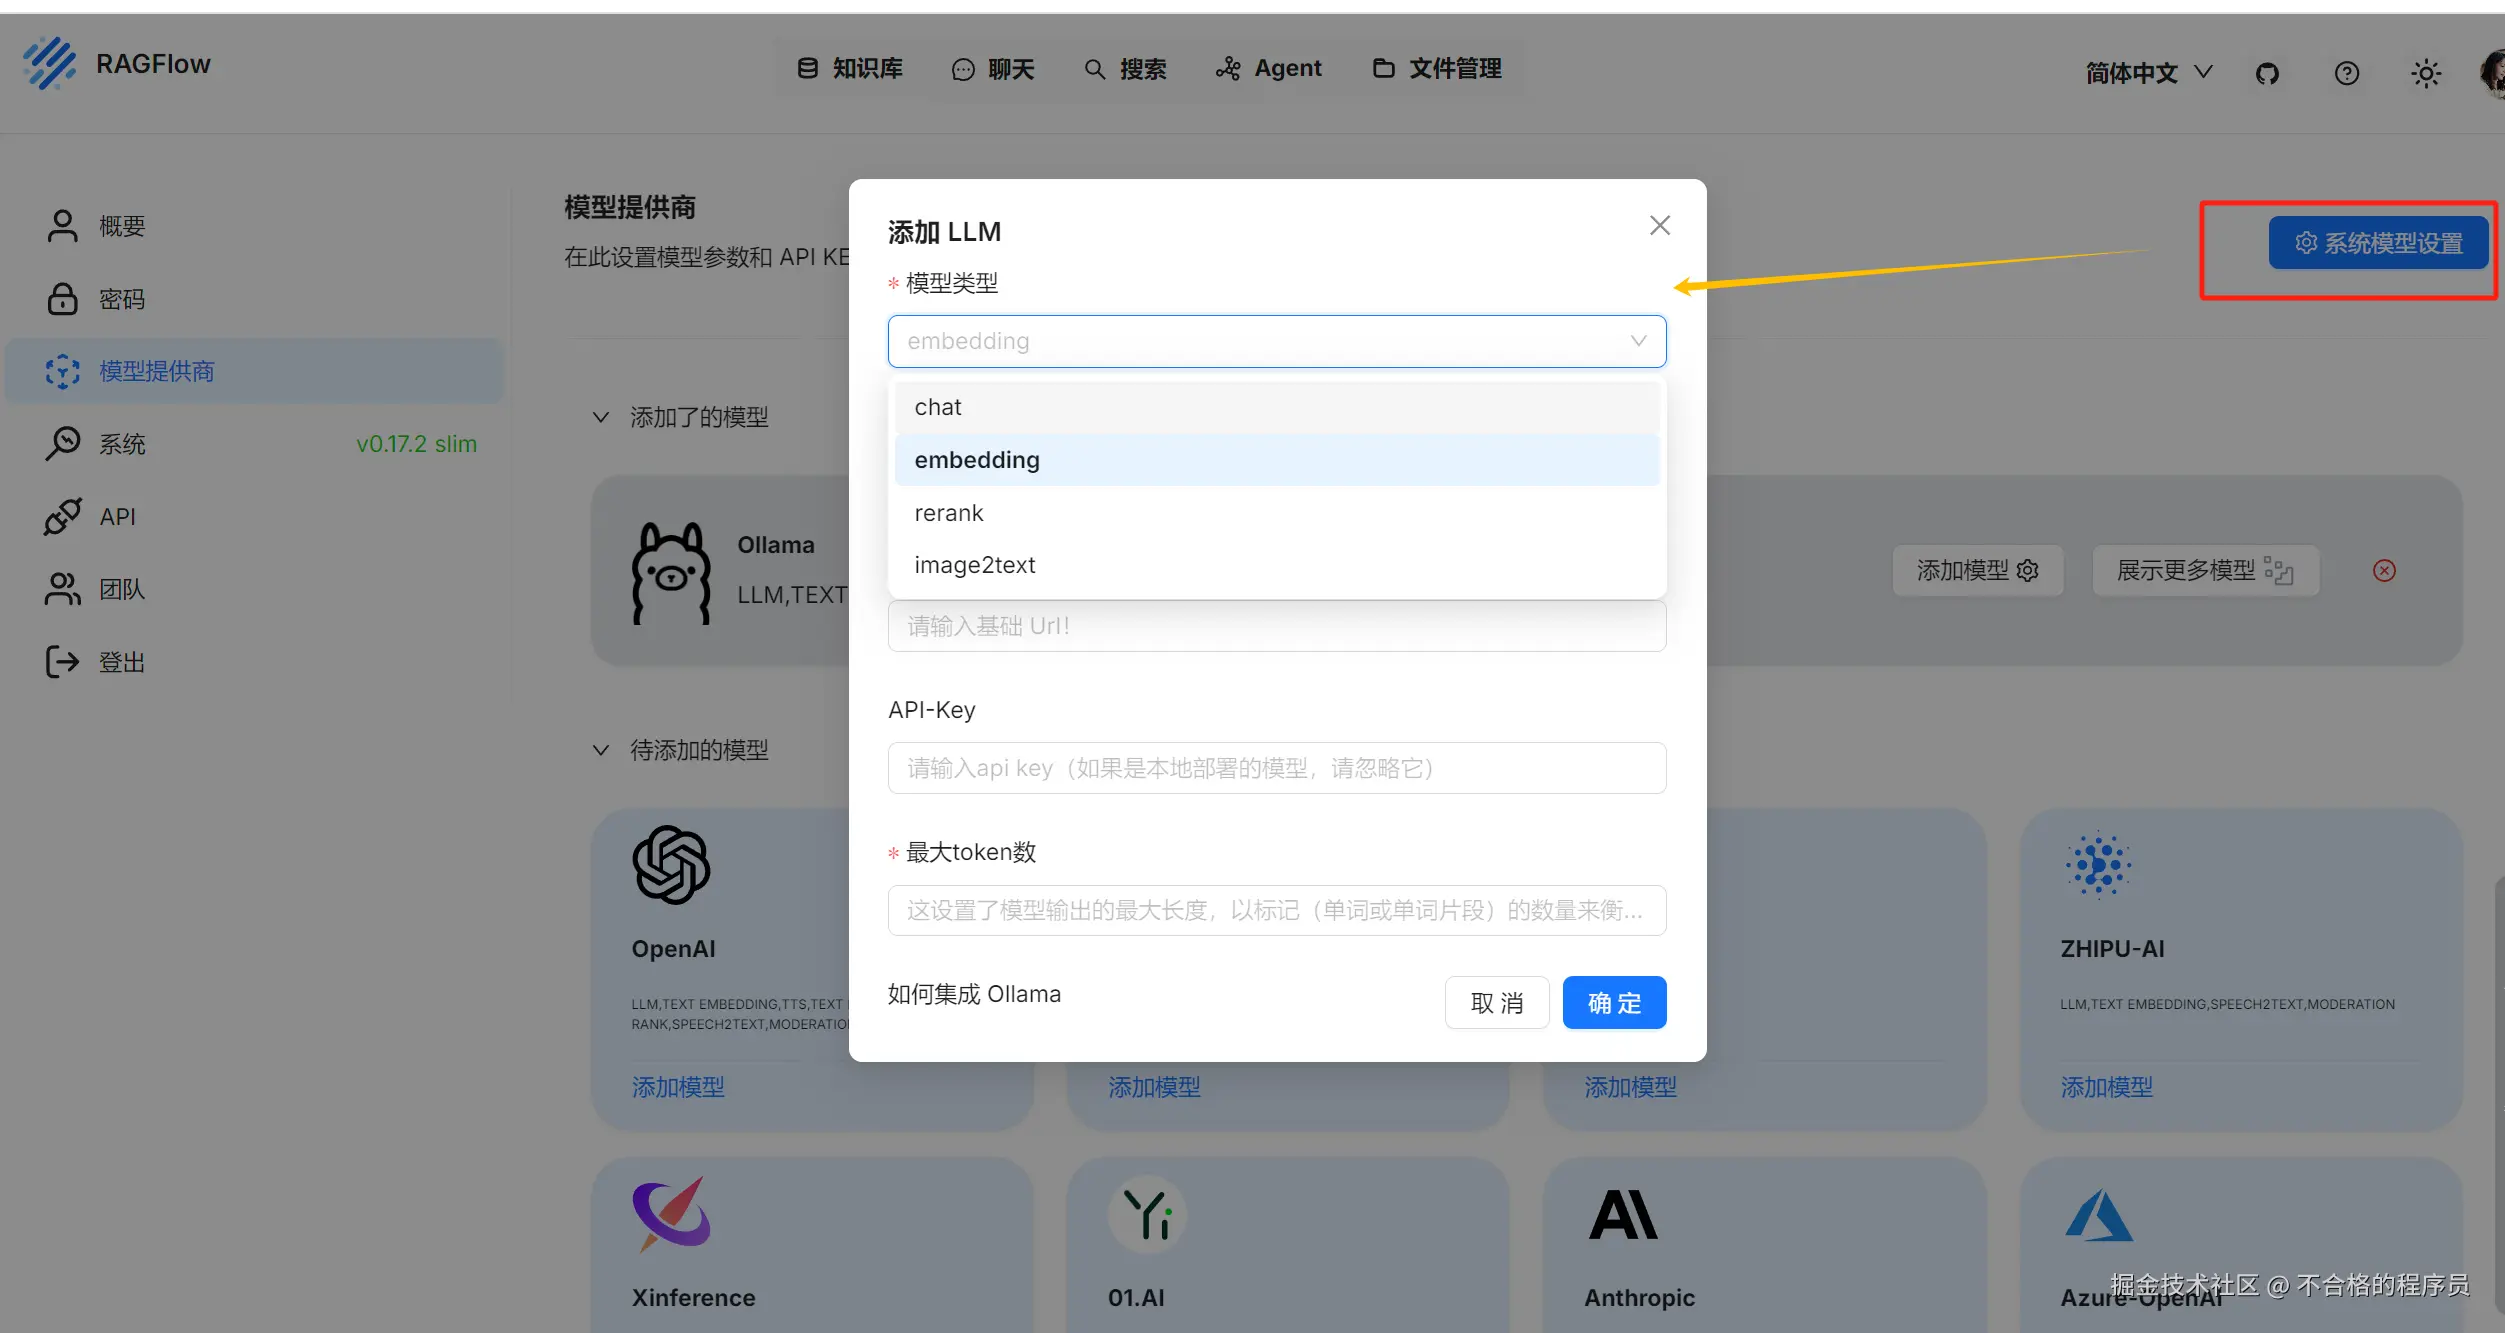2505x1333 pixels.
Task: Toggle the sun theme icon
Action: click(2425, 73)
